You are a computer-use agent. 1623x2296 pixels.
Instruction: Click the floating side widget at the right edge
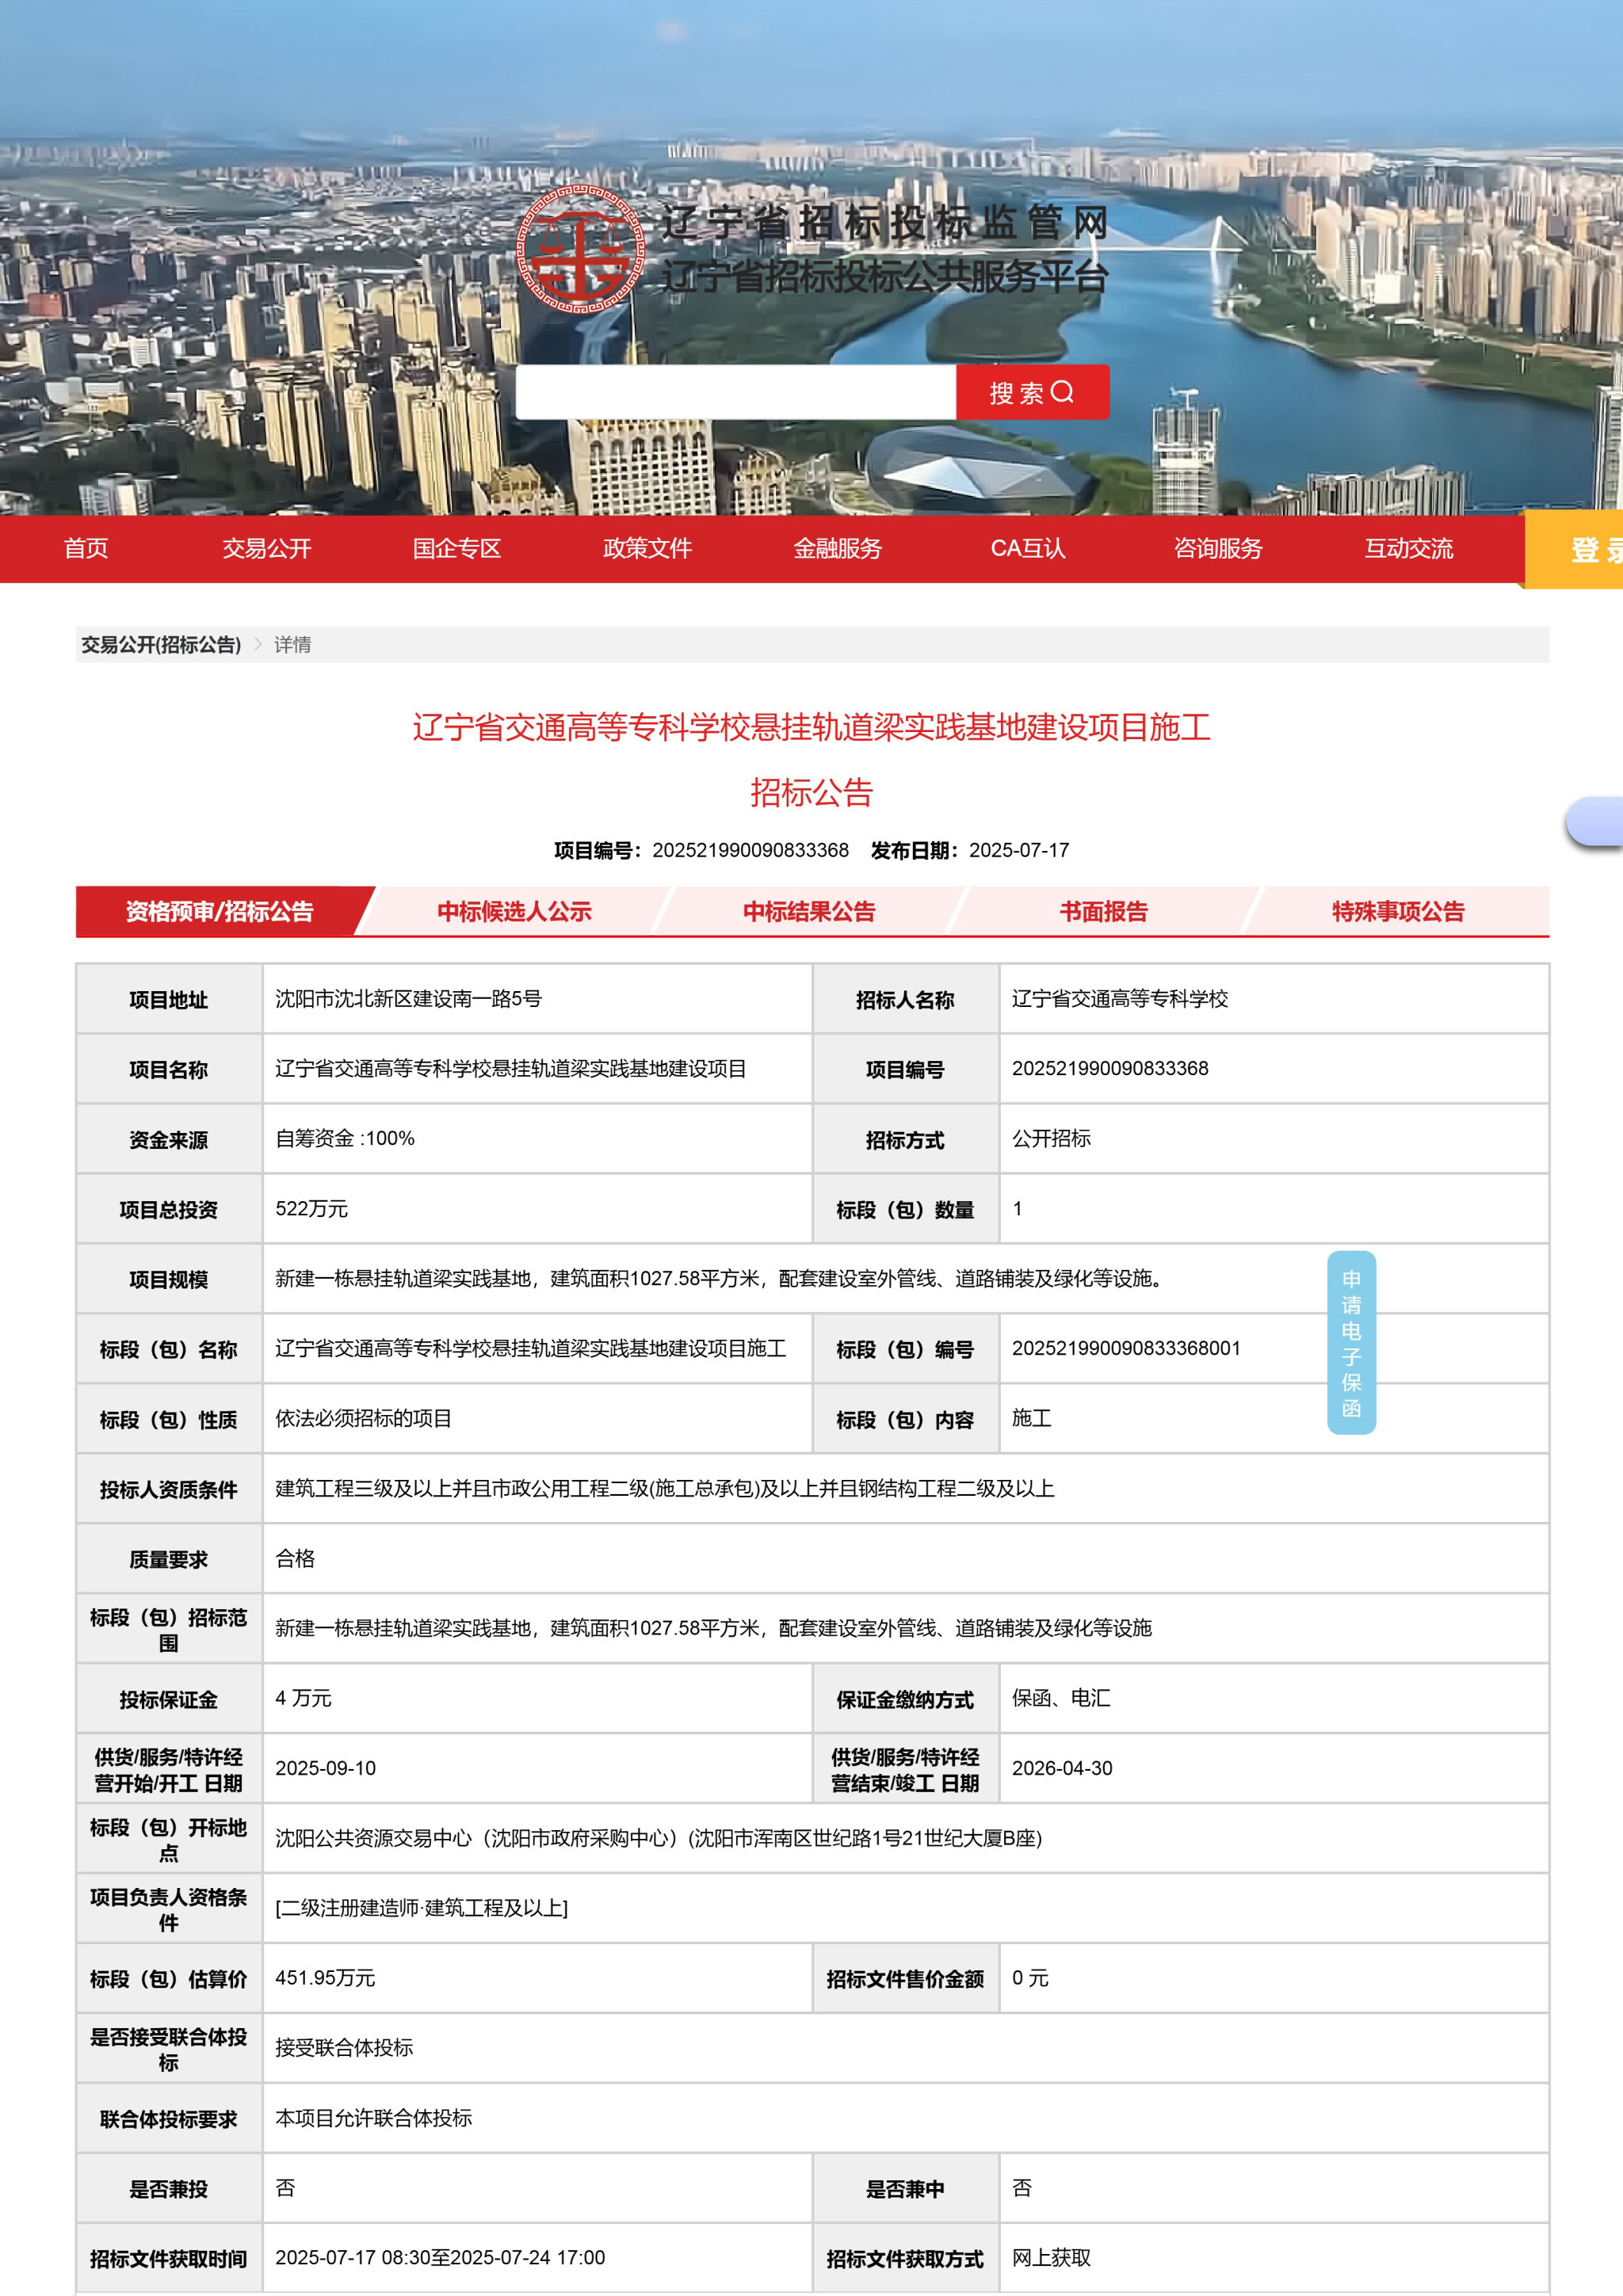tap(1596, 822)
